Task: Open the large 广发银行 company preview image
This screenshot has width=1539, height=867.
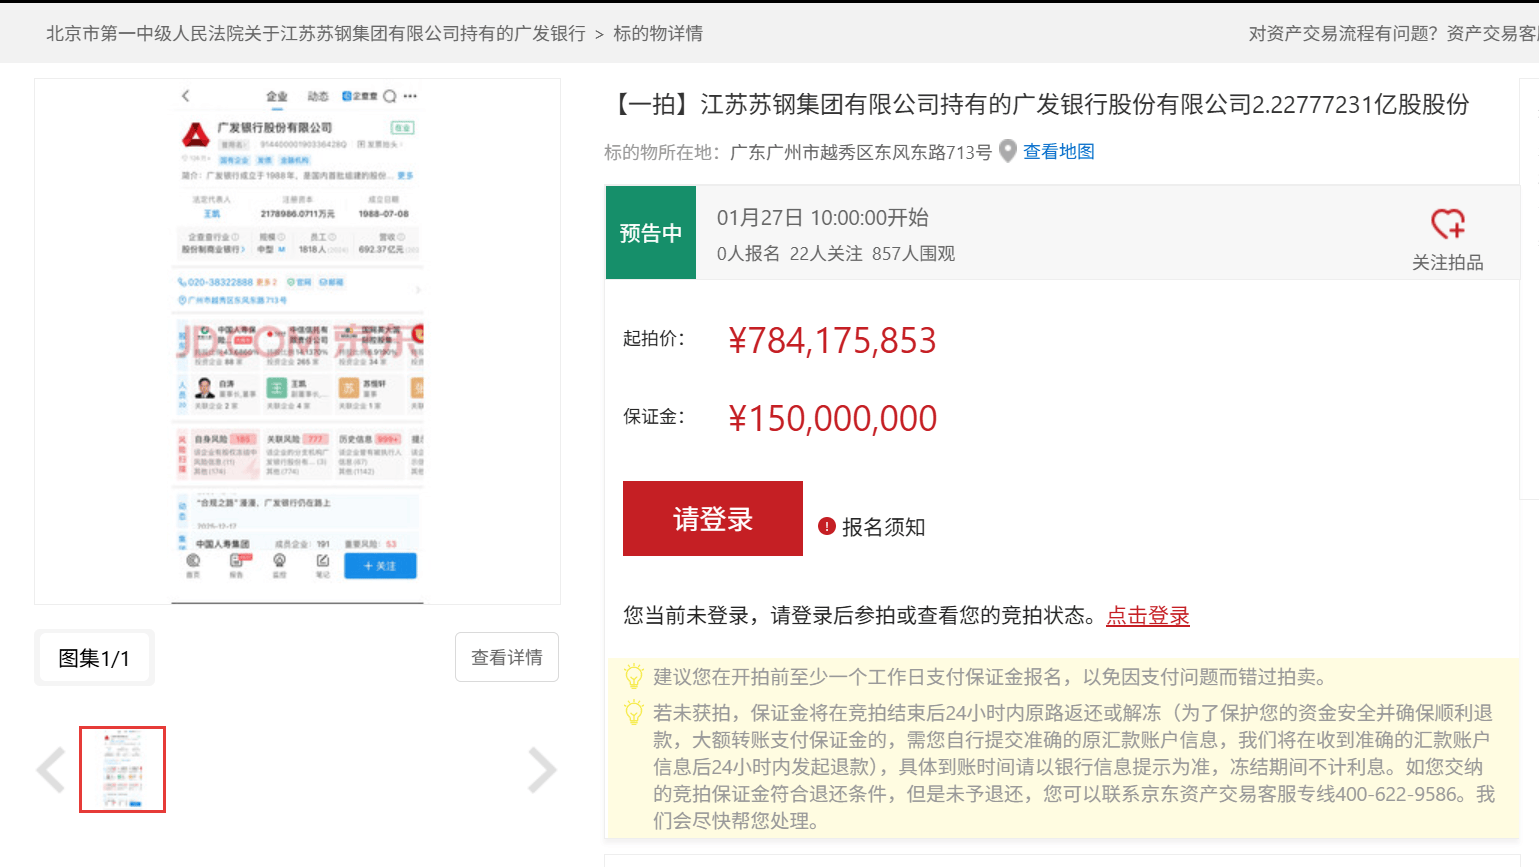Action: 297,342
